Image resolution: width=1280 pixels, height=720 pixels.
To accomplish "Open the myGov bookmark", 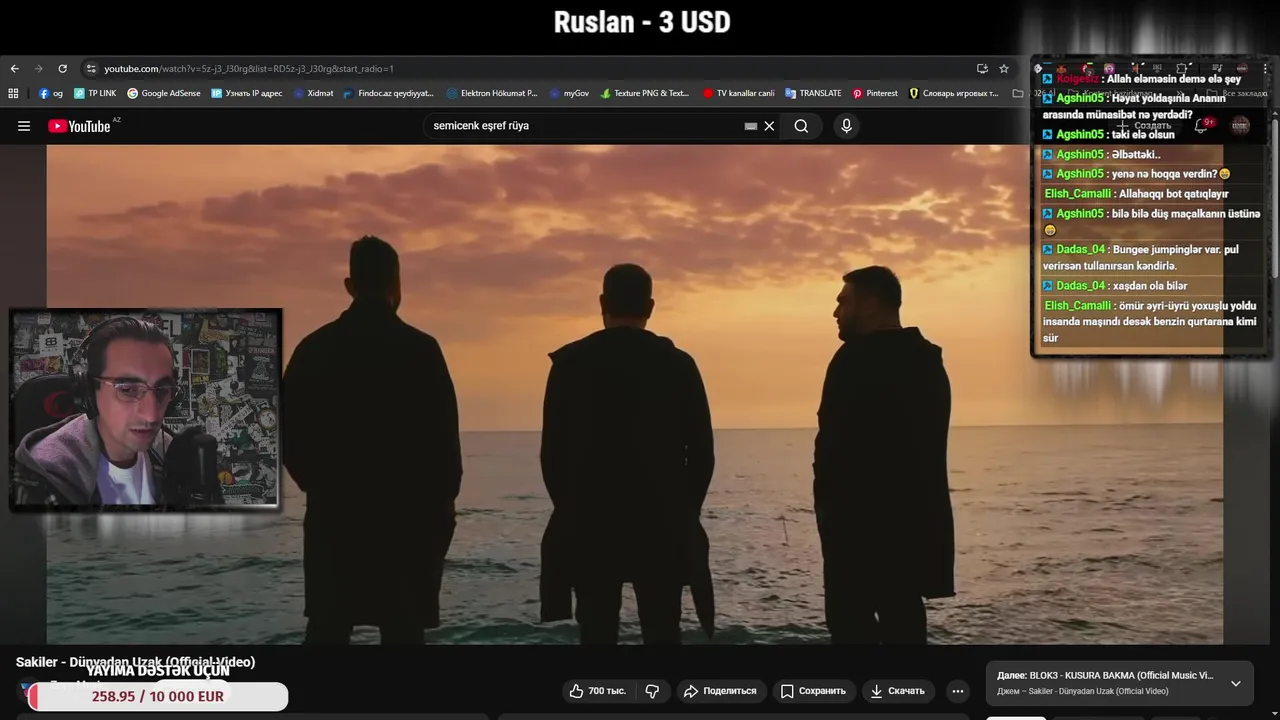I will tap(569, 93).
